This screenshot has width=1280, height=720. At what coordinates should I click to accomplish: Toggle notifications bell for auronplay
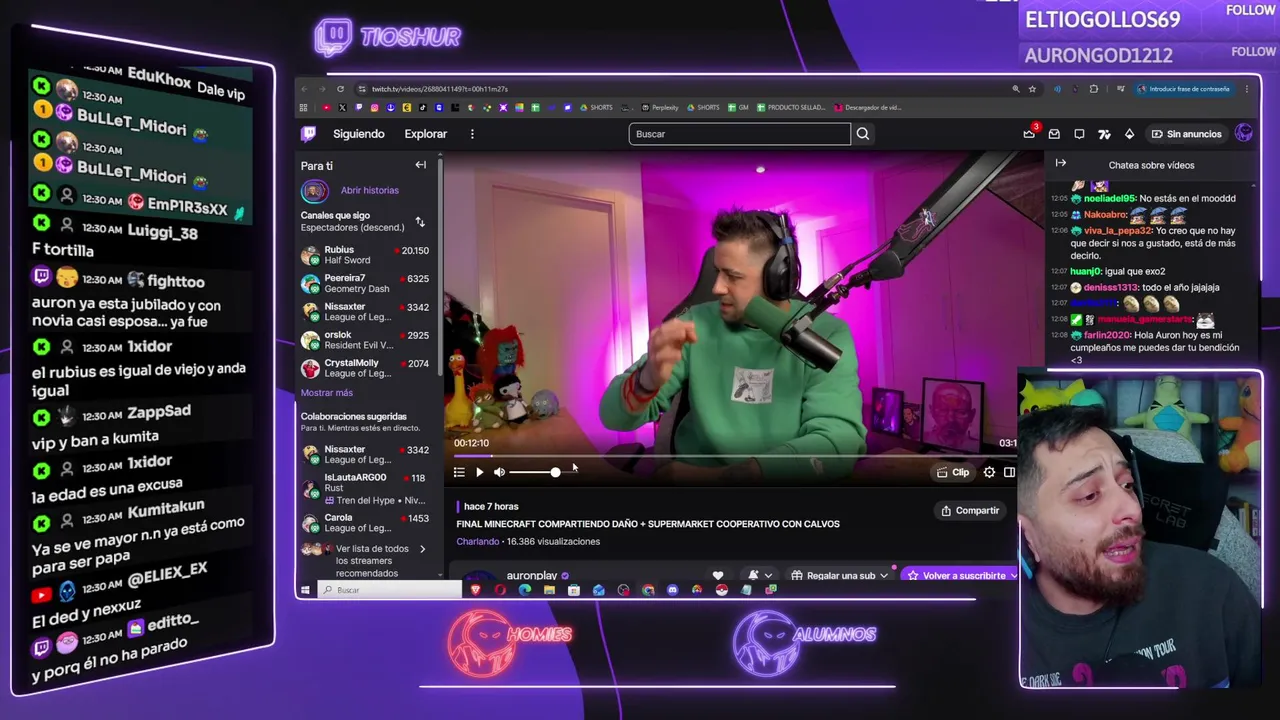click(x=752, y=576)
